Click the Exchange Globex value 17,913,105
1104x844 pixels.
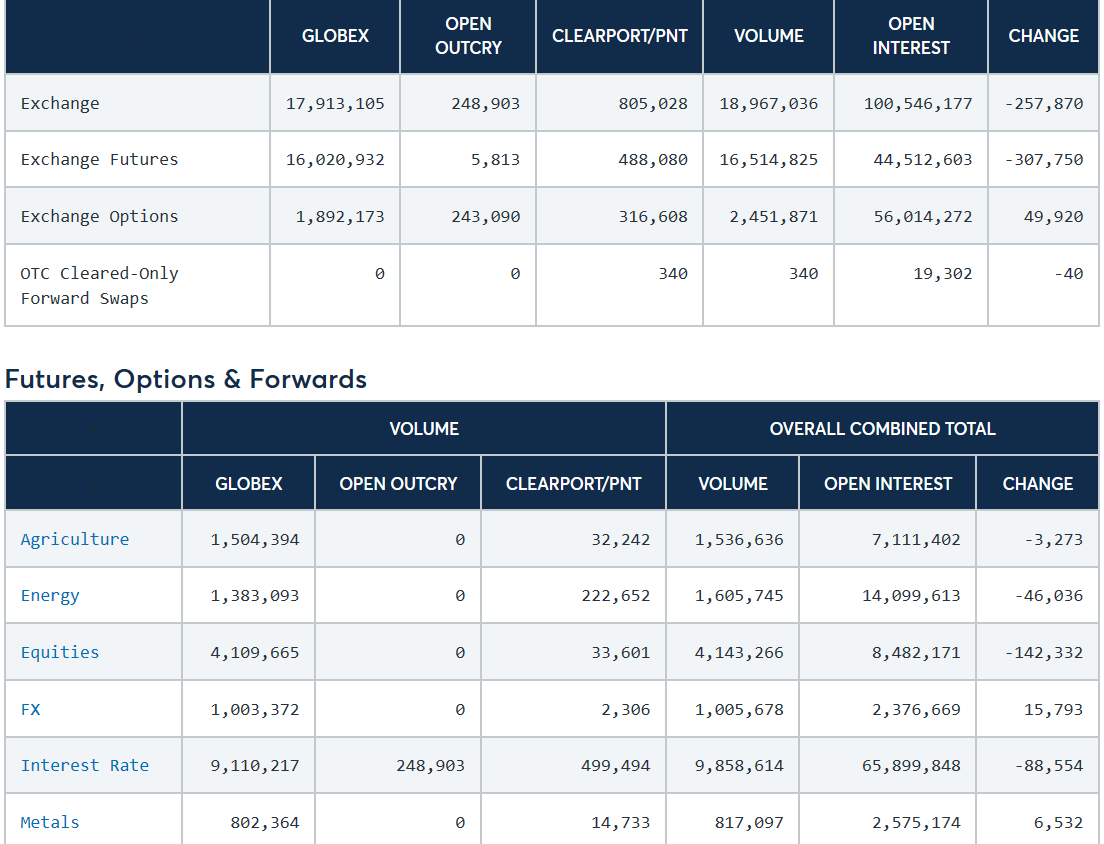[335, 103]
